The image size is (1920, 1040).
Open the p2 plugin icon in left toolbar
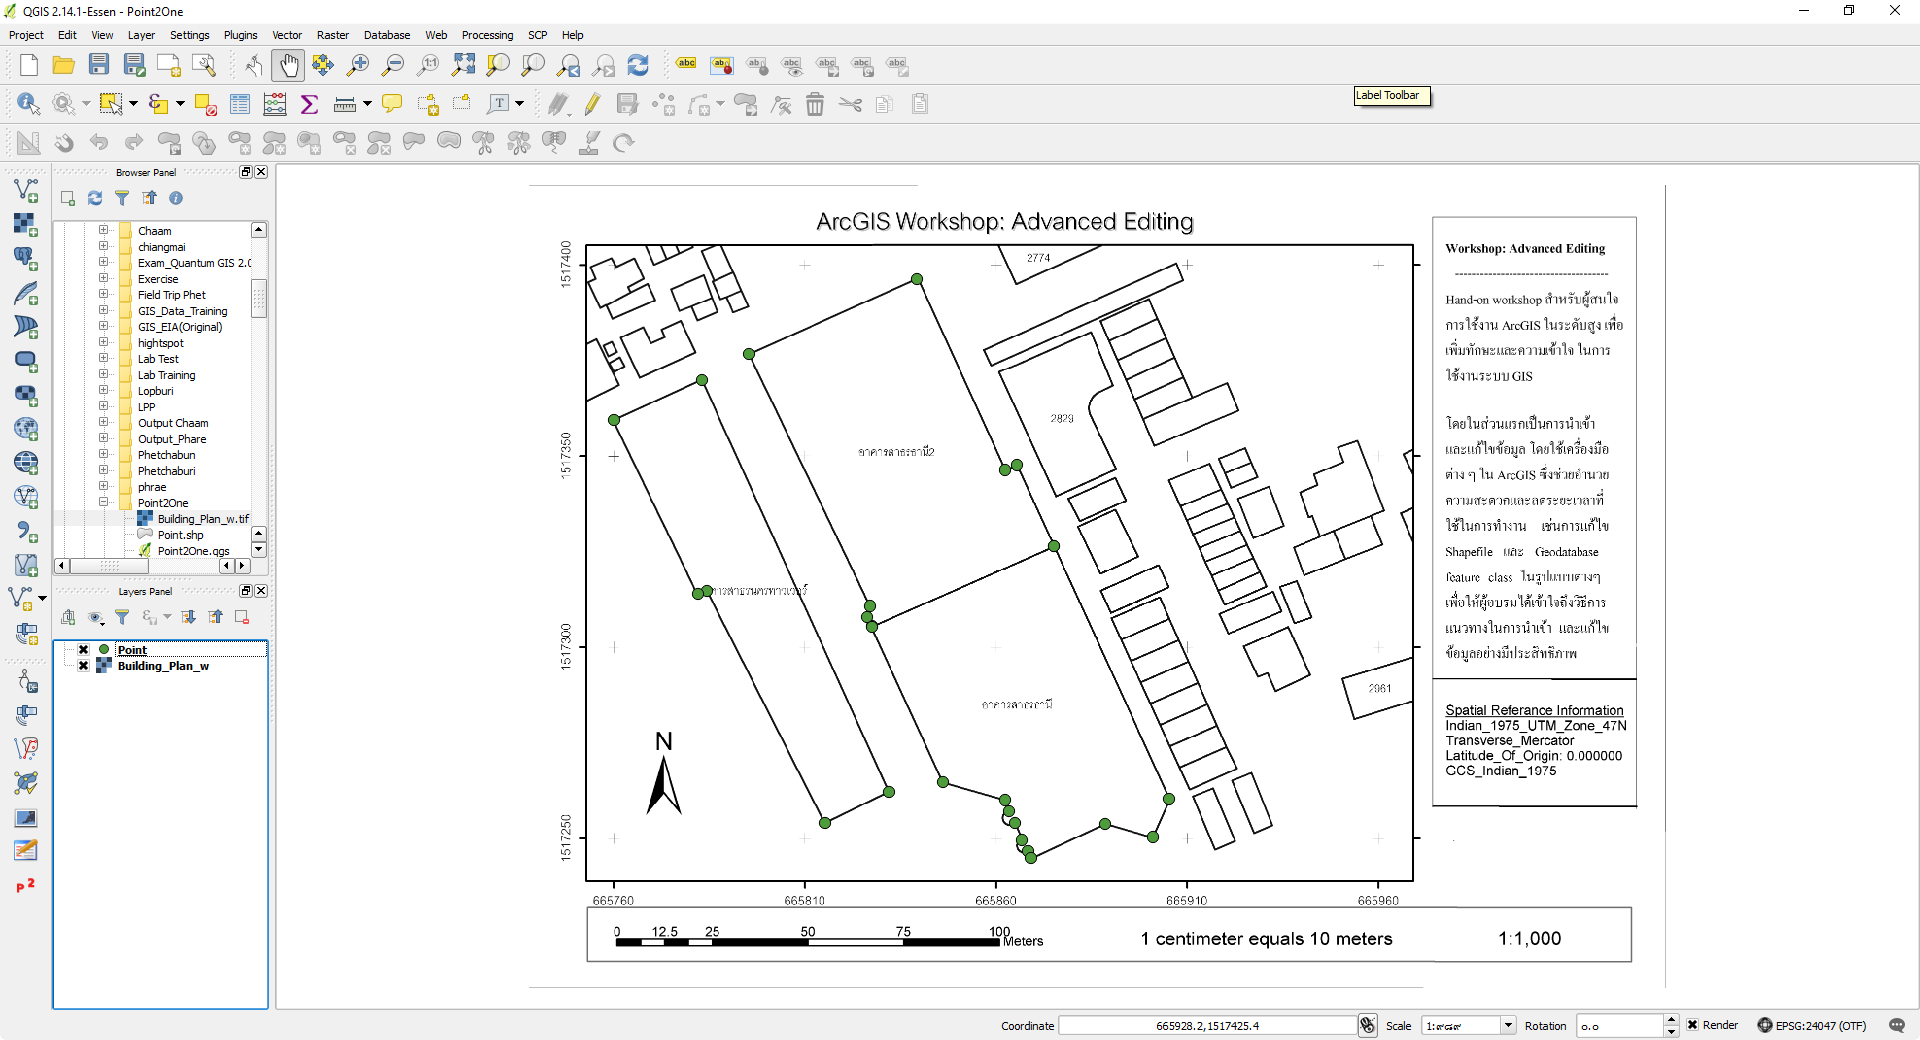[x=26, y=885]
